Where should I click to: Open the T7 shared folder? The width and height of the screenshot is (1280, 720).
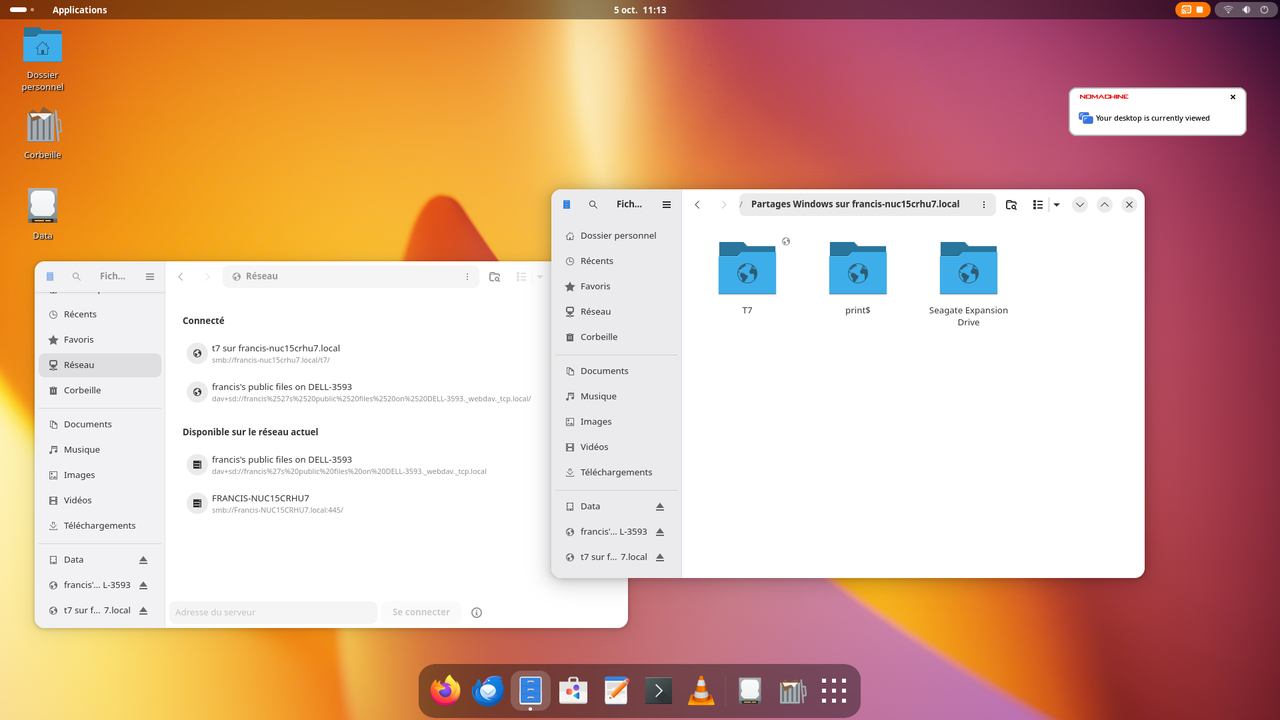(x=747, y=277)
